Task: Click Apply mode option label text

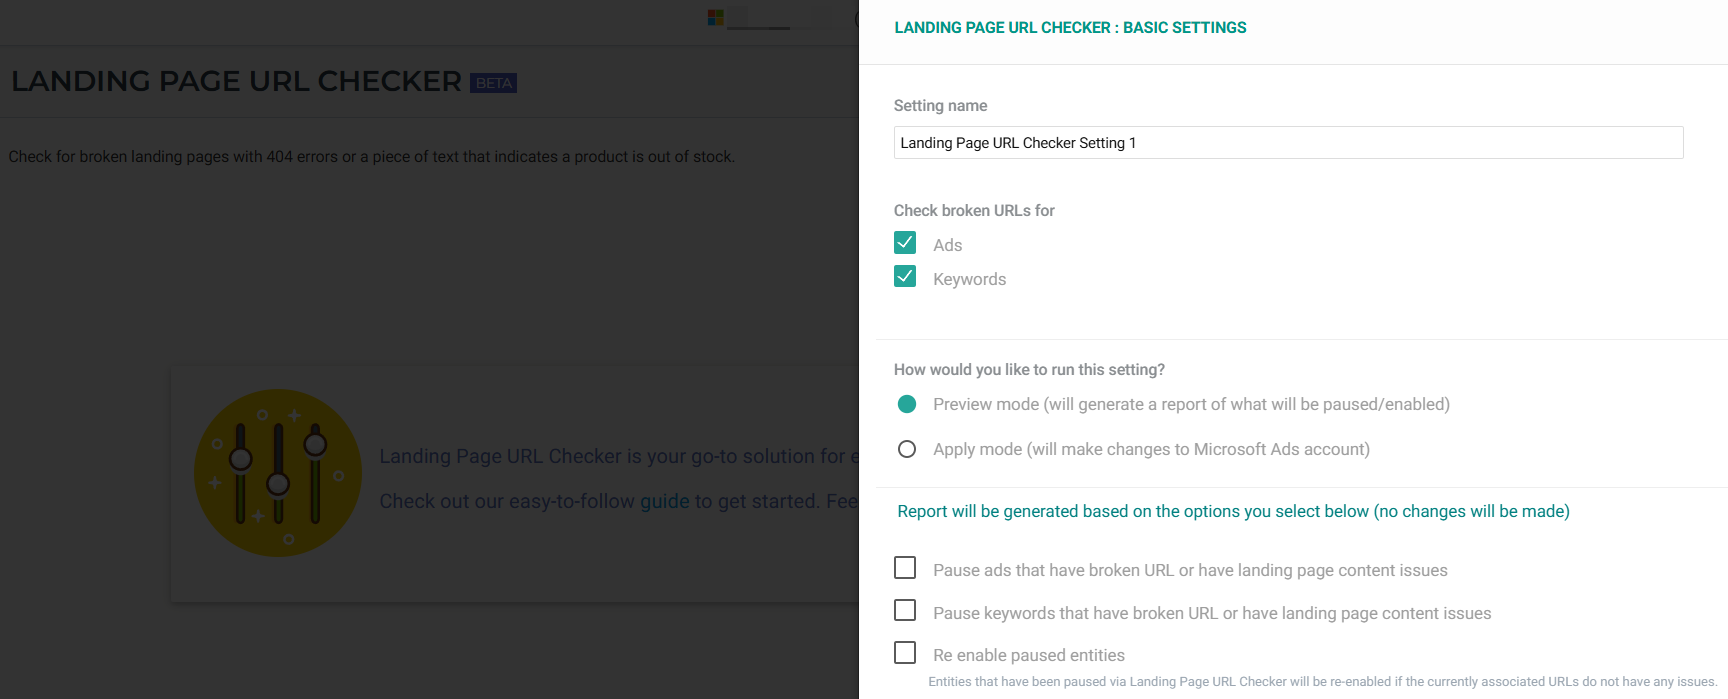Action: tap(1151, 449)
